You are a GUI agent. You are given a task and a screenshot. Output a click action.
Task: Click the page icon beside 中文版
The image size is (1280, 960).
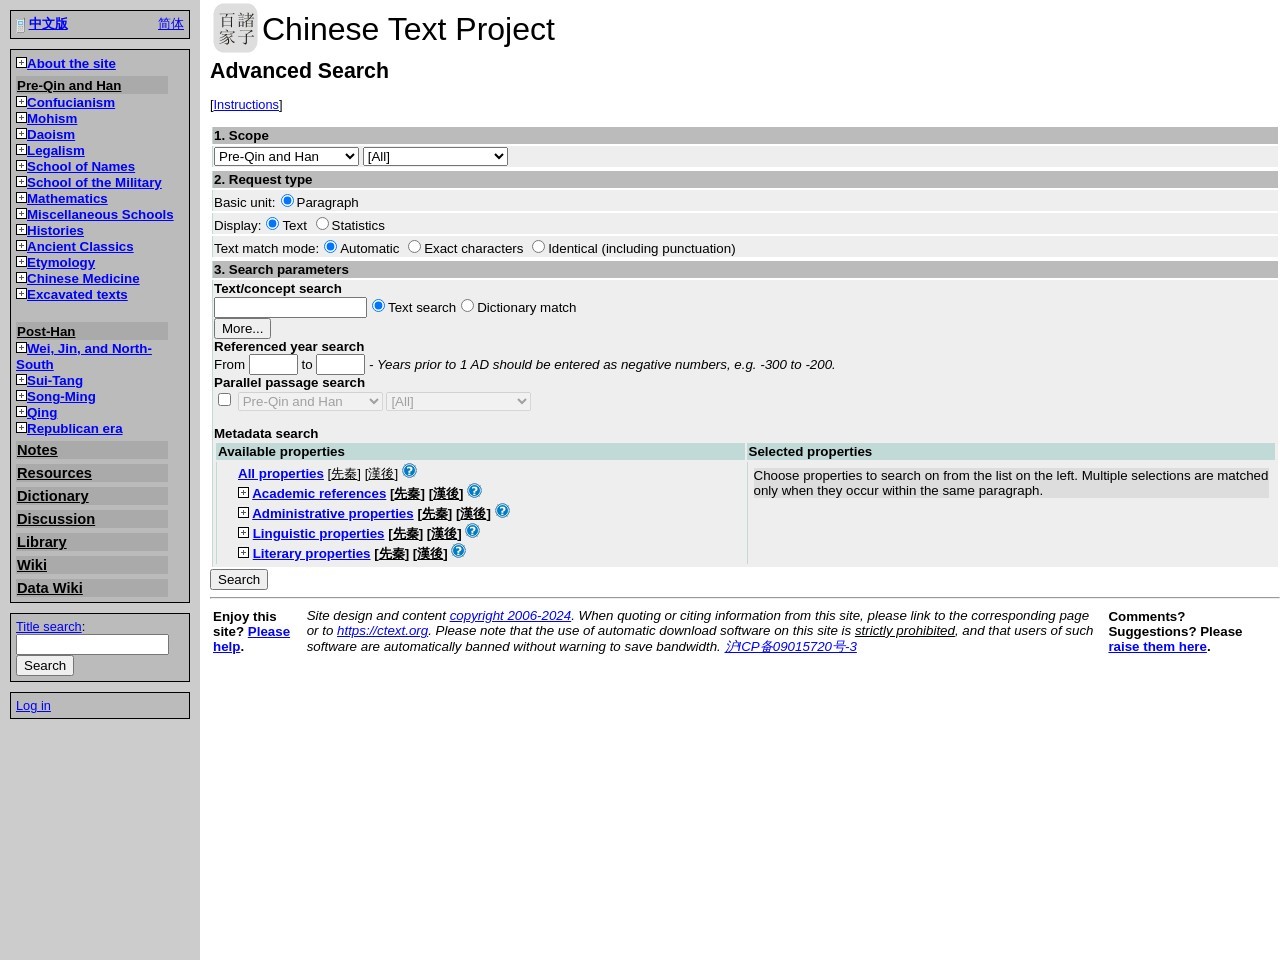(20, 25)
